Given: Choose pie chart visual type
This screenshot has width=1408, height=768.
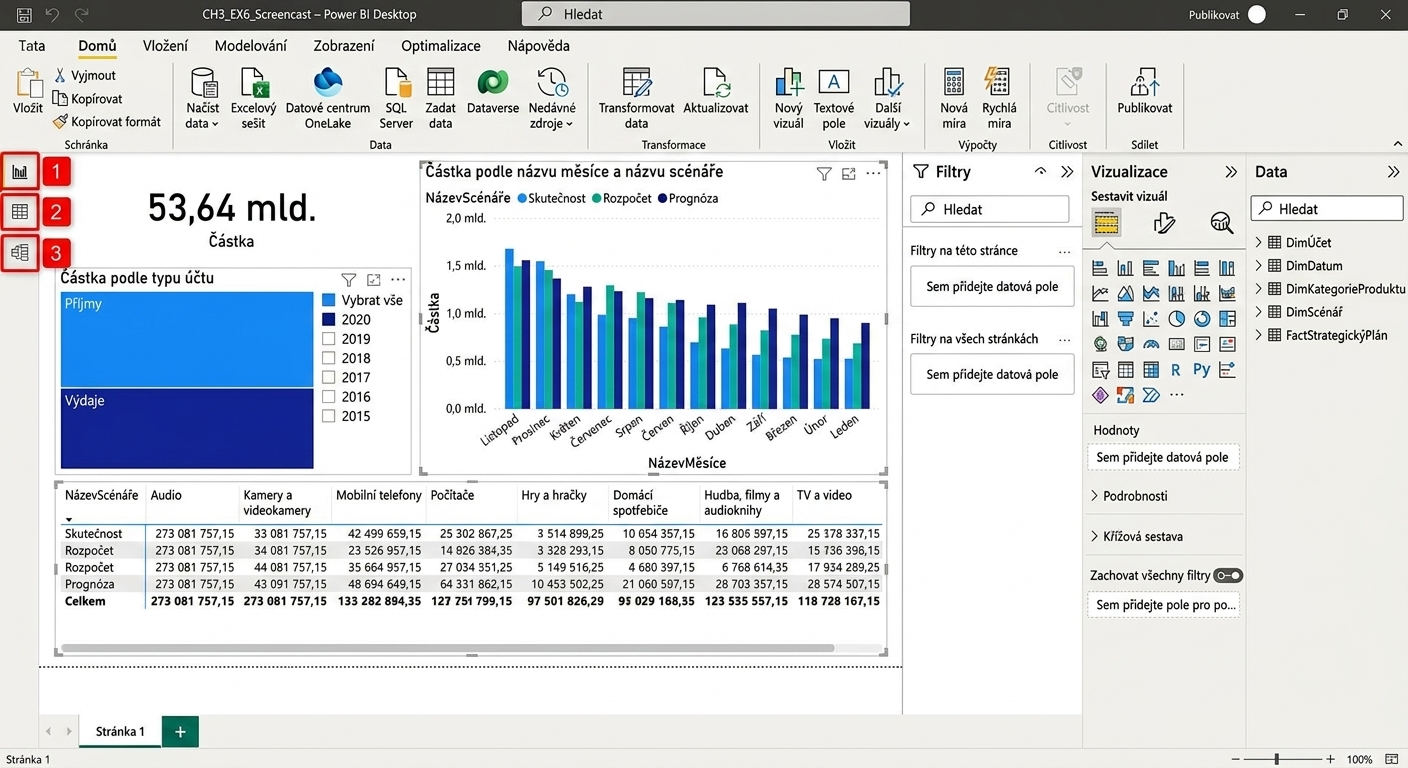Looking at the screenshot, I should (1176, 319).
